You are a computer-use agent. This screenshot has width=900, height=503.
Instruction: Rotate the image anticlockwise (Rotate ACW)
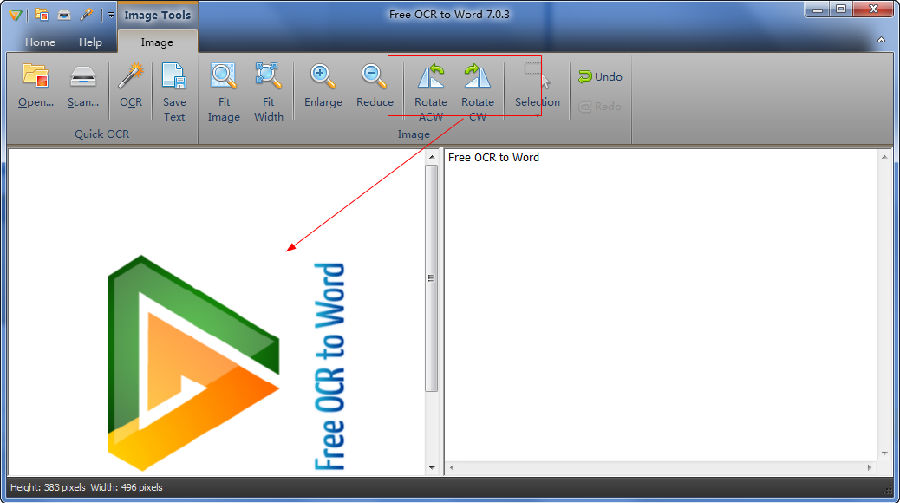click(x=431, y=92)
